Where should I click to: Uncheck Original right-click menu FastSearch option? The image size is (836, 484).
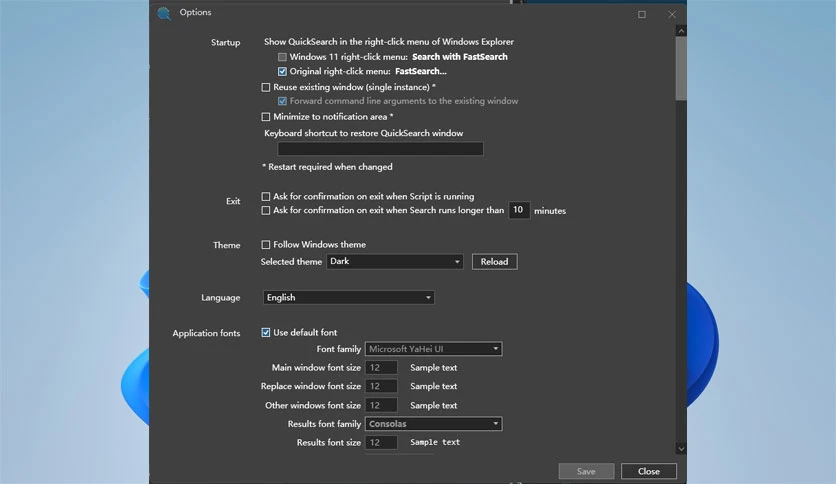point(282,71)
